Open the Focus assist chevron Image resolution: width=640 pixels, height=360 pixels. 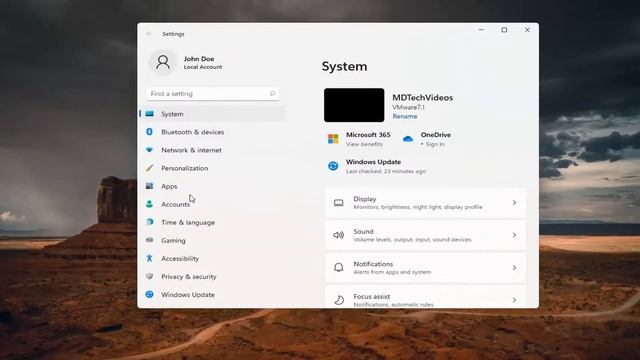[514, 300]
